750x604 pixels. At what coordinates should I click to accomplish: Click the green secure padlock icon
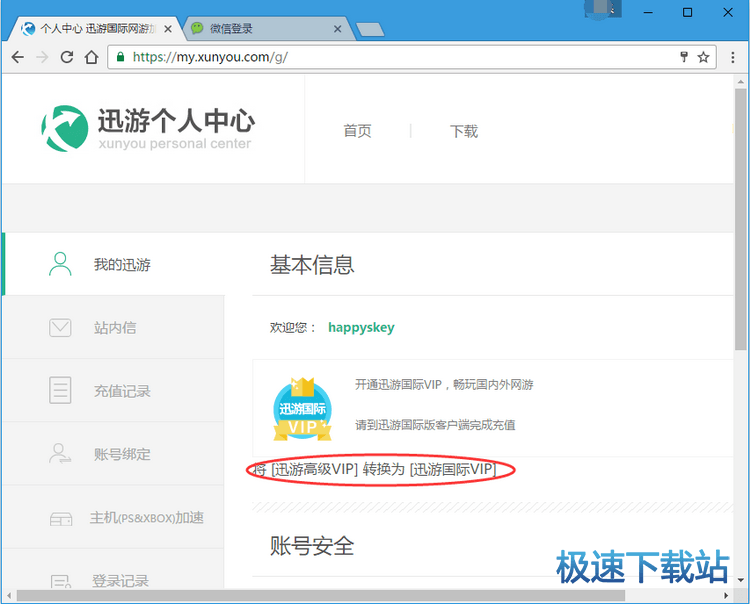121,57
